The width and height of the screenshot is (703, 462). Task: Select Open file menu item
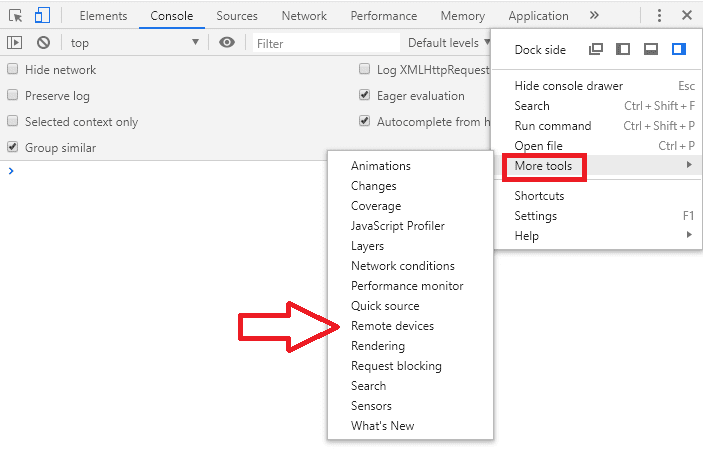[x=598, y=145]
